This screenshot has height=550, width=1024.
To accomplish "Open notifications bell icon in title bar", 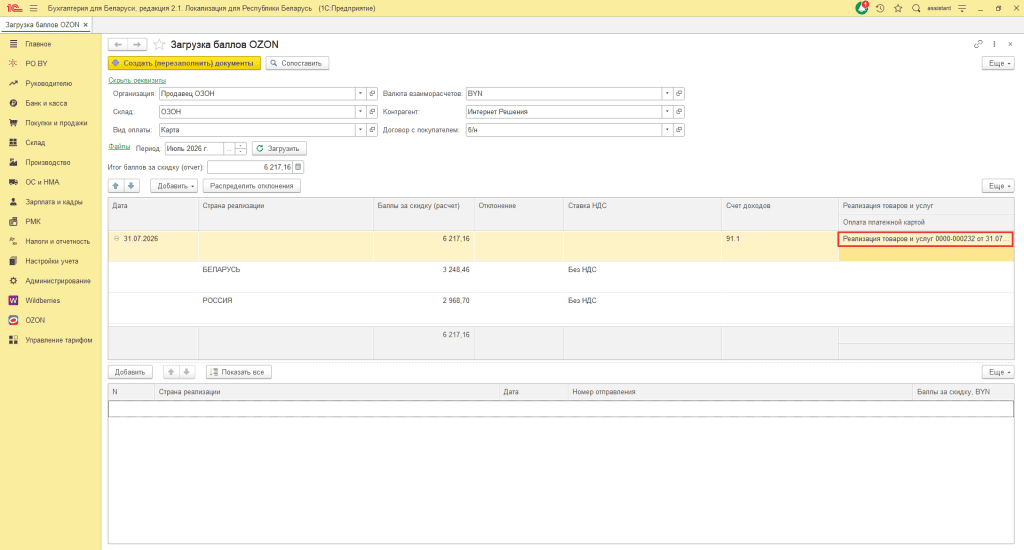I will pyautogui.click(x=862, y=8).
